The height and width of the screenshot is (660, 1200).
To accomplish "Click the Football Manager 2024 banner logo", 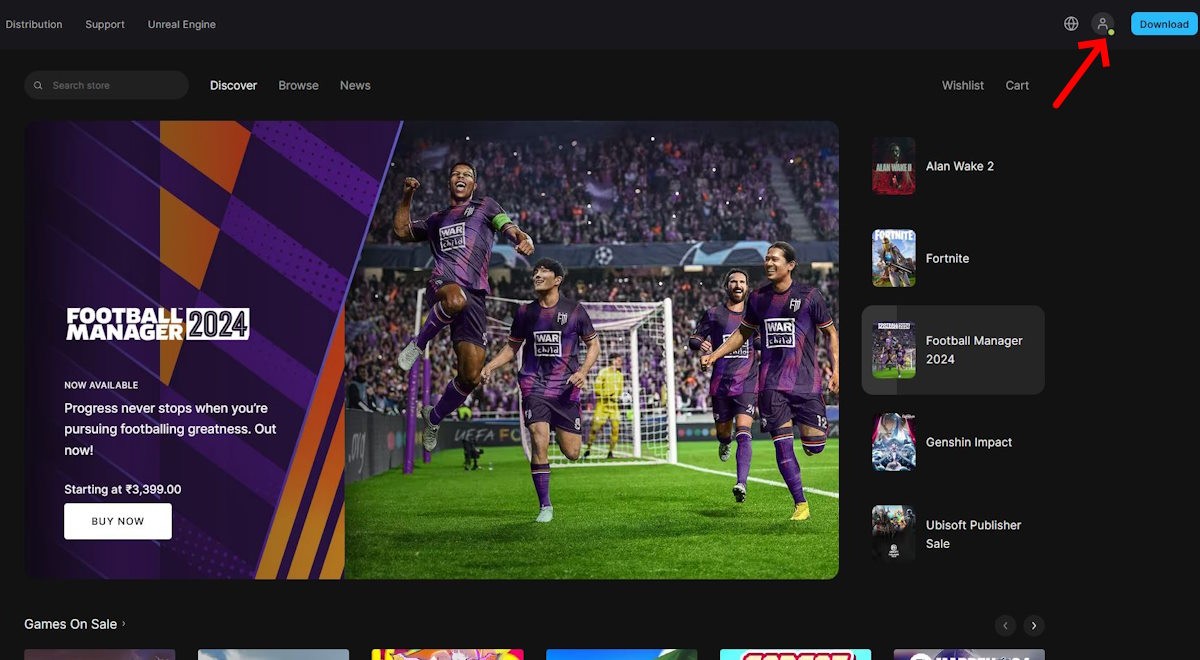I will (x=158, y=324).
